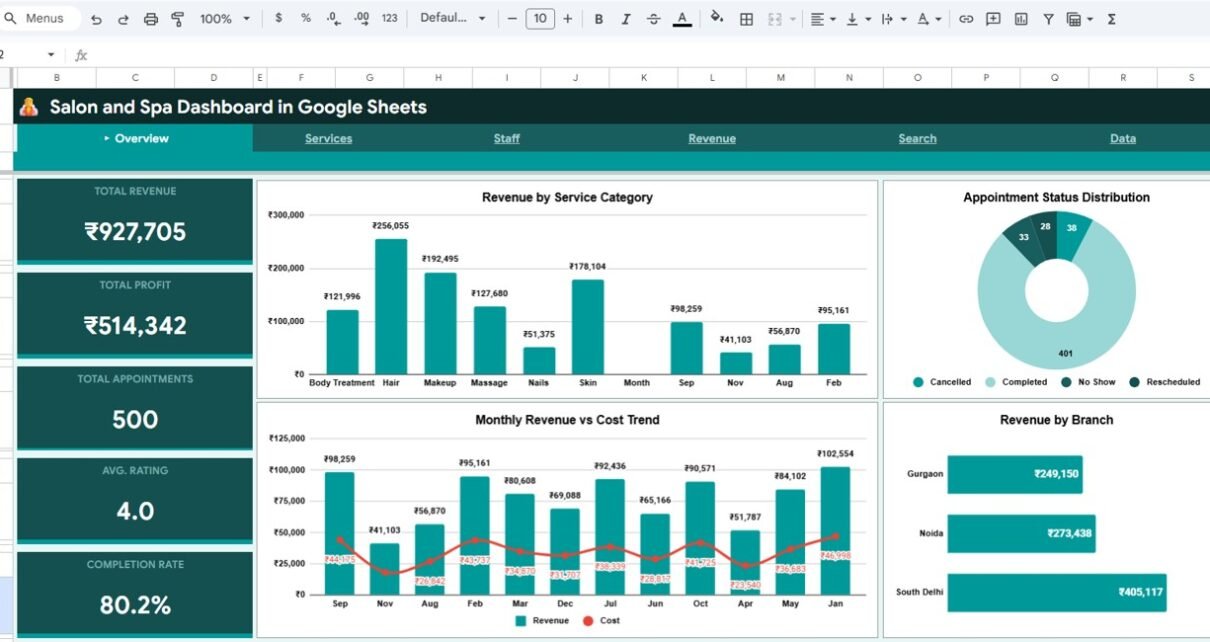1210x642 pixels.
Task: Toggle italic formatting
Action: click(626, 19)
